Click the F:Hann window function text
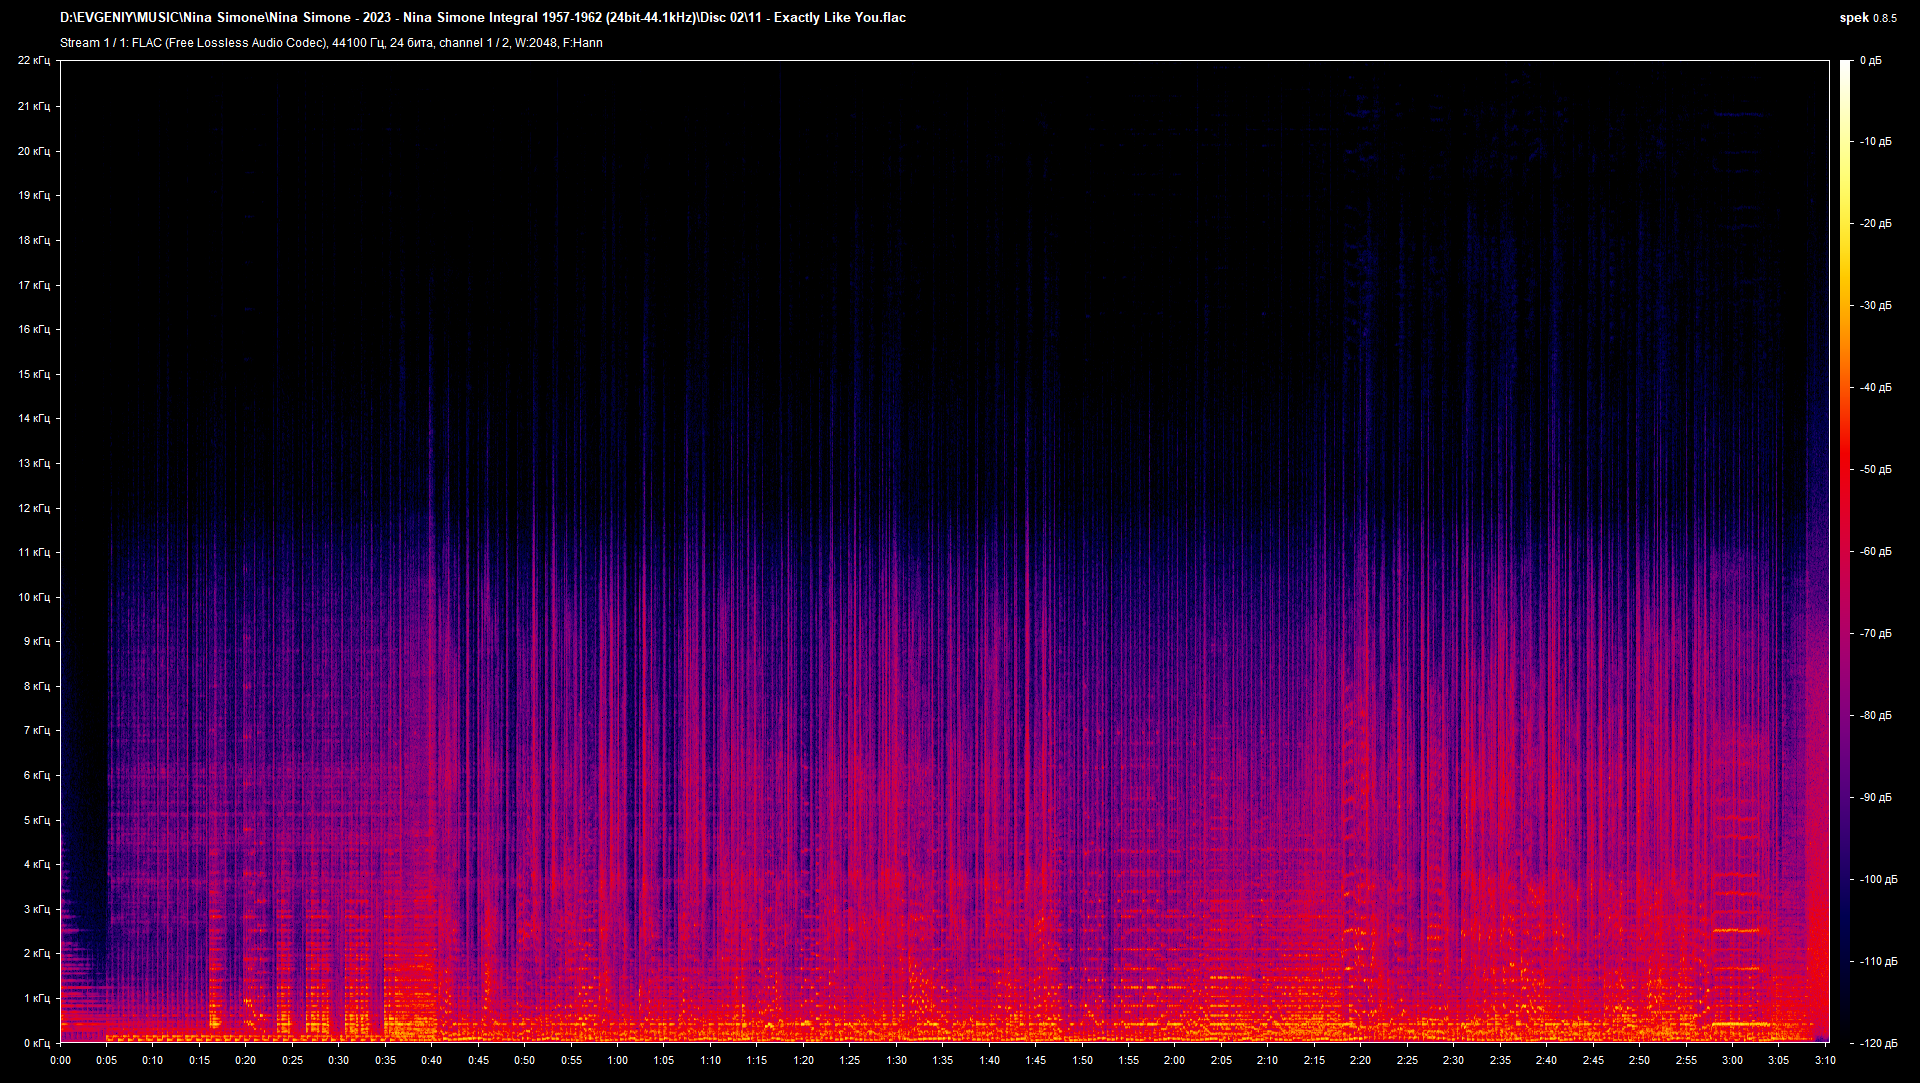Screen dimensions: 1920x1083 pyautogui.click(x=582, y=43)
